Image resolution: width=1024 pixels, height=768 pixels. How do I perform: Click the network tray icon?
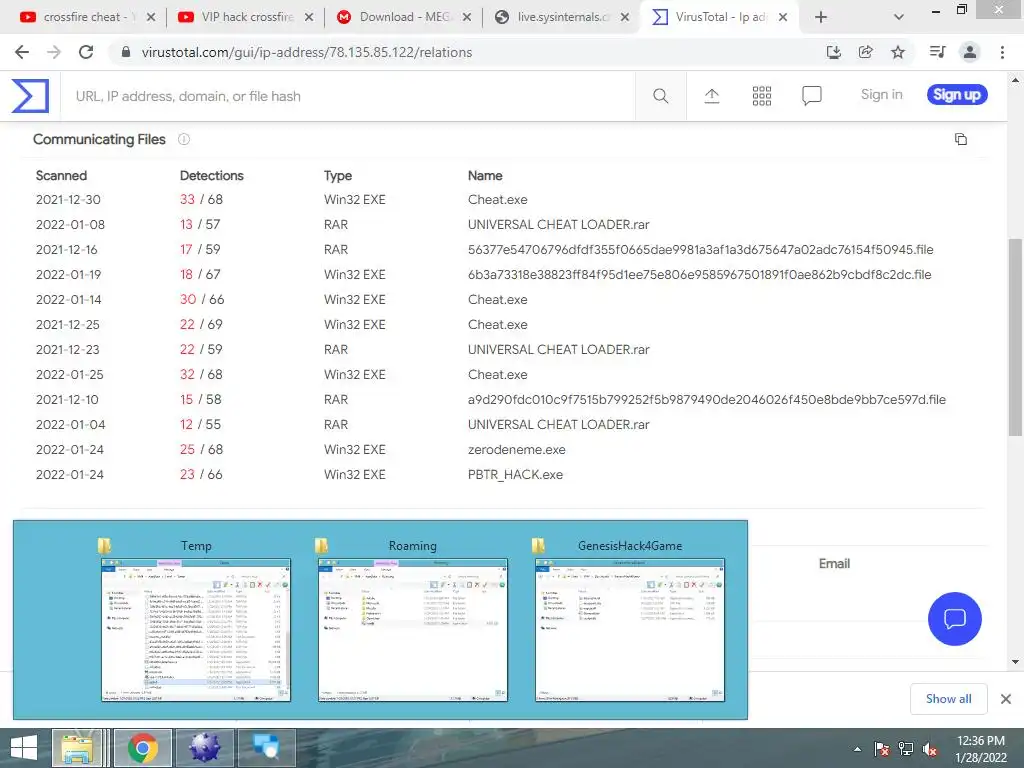905,749
